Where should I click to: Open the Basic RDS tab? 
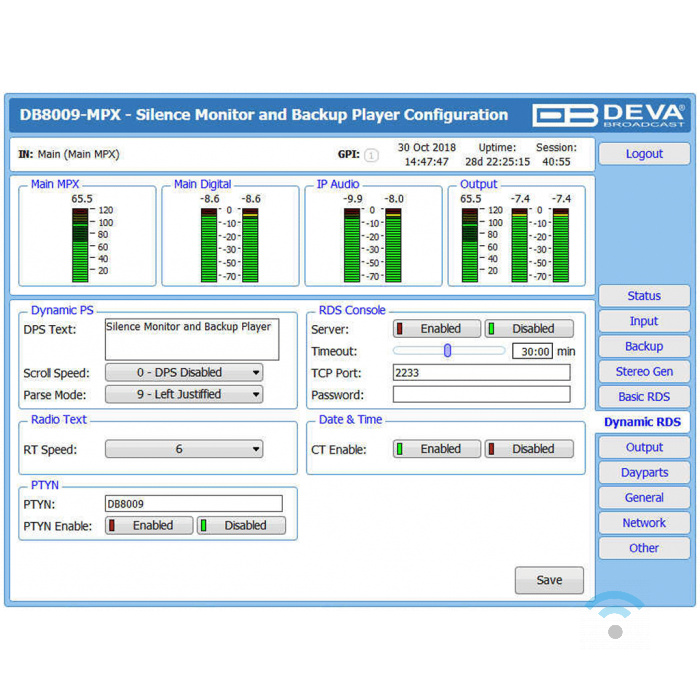[644, 397]
